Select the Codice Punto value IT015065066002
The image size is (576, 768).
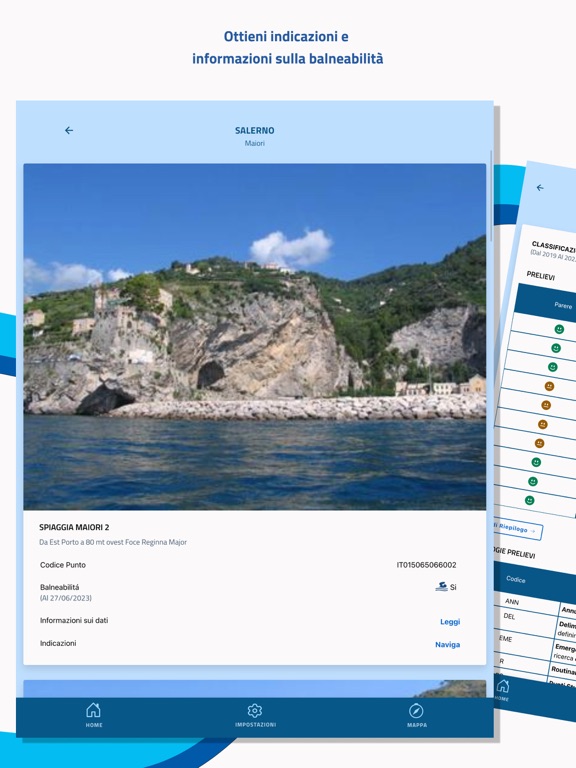click(x=426, y=565)
